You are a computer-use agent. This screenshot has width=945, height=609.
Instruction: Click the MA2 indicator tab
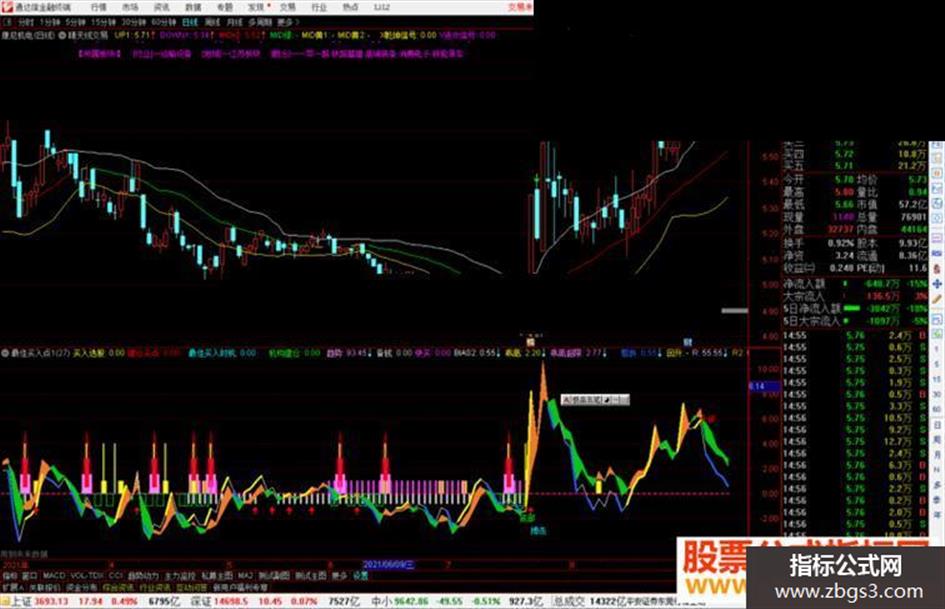click(245, 576)
